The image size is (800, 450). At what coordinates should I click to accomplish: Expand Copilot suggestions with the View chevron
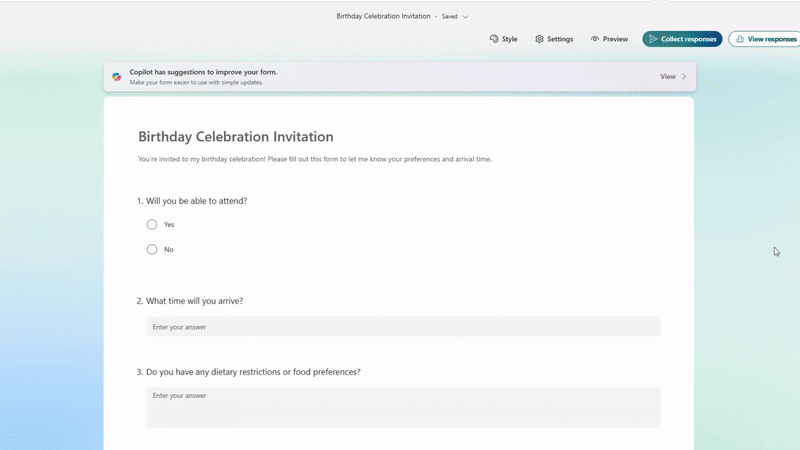pyautogui.click(x=684, y=77)
